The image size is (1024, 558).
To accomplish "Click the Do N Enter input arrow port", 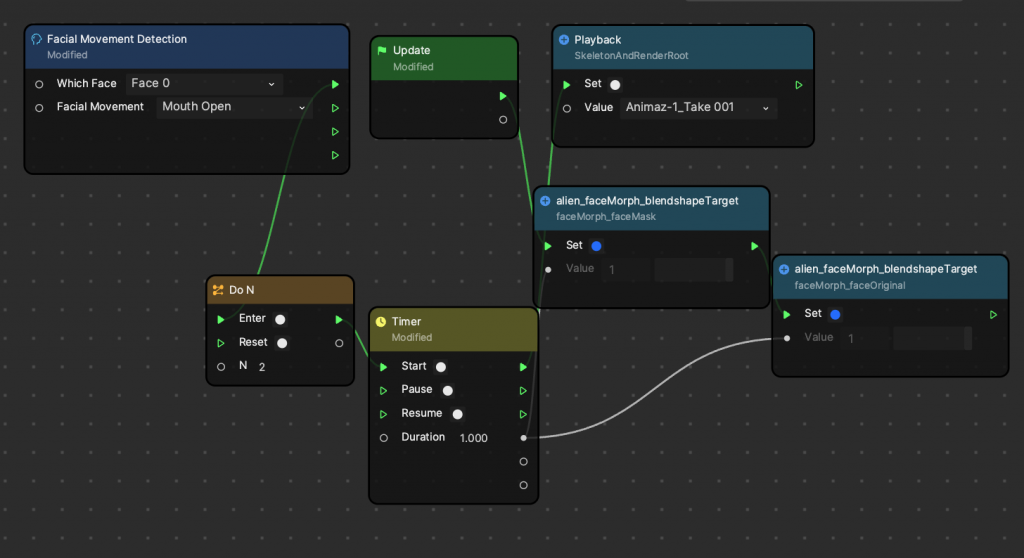I will coord(221,319).
